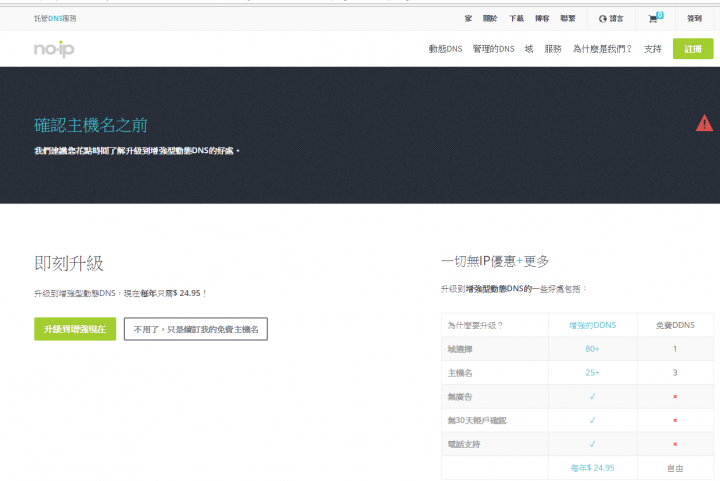This screenshot has height=481, width=720.
Task: Click the red x in 電話支持 row
Action: (675, 444)
